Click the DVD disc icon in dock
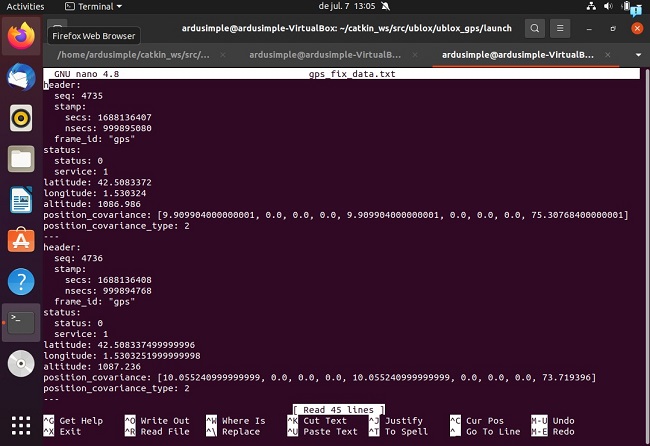This screenshot has height=446, width=650. (x=21, y=364)
